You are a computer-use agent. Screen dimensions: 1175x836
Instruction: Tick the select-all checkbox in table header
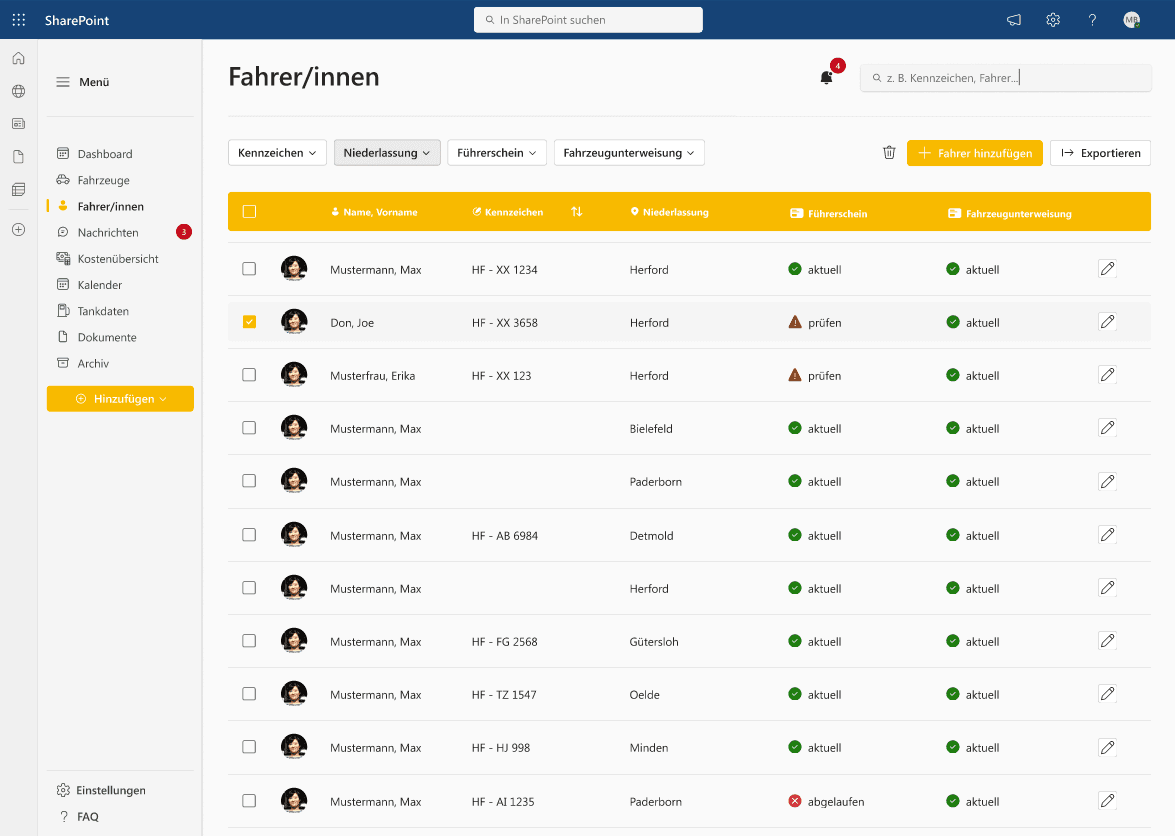(249, 212)
